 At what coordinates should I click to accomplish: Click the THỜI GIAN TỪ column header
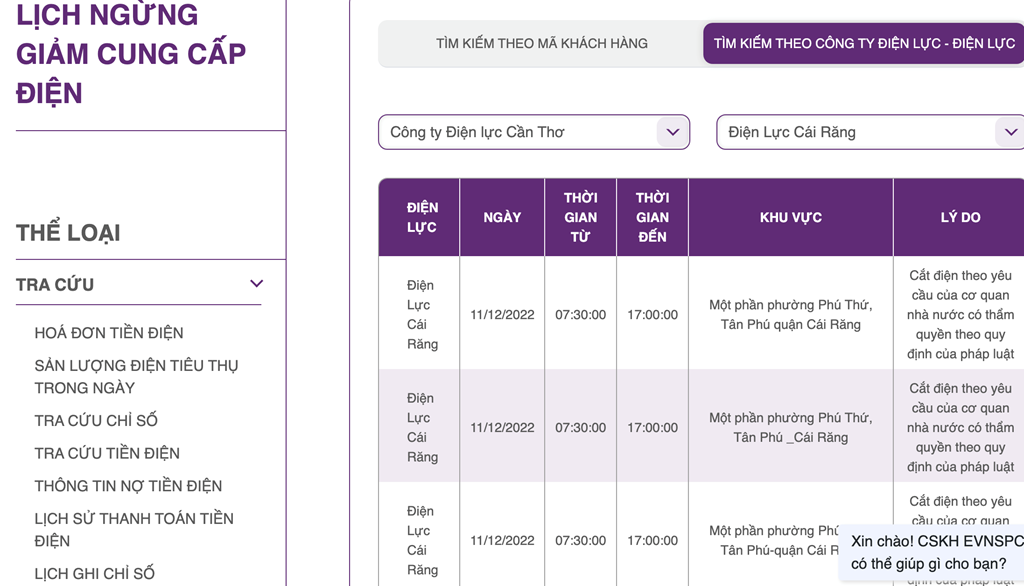point(580,217)
